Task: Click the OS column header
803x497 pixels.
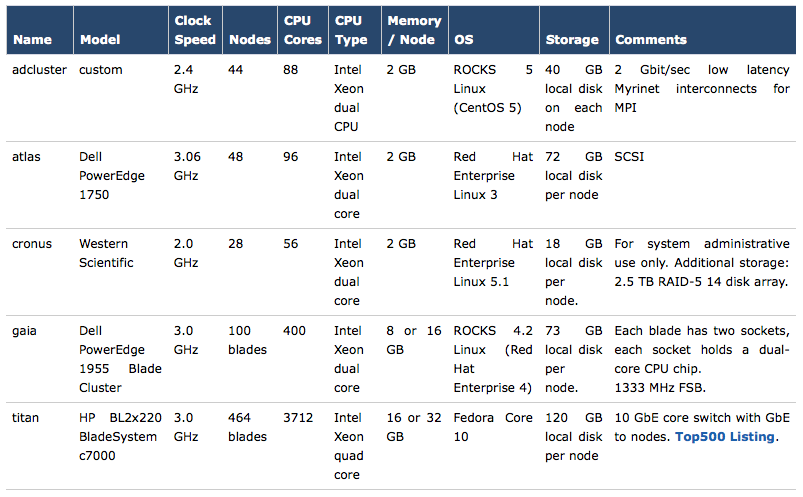Action: point(464,39)
